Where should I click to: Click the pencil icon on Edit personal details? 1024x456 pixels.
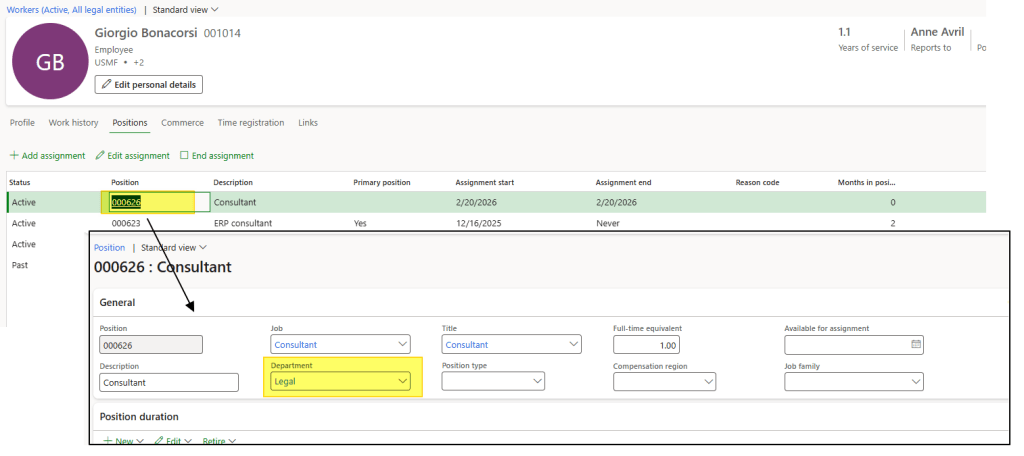coord(106,85)
